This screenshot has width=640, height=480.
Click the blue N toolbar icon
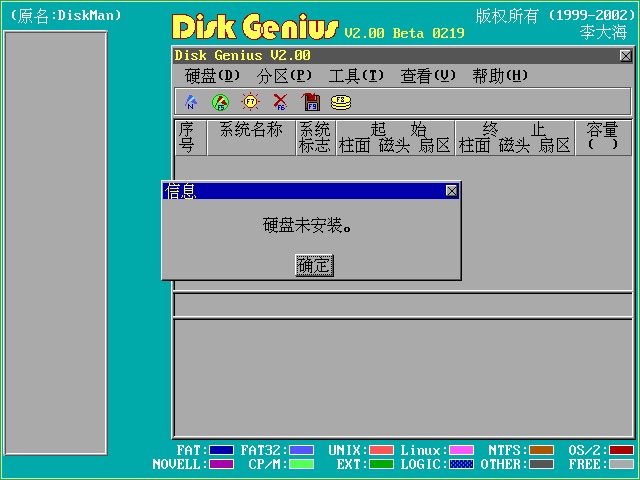190,102
